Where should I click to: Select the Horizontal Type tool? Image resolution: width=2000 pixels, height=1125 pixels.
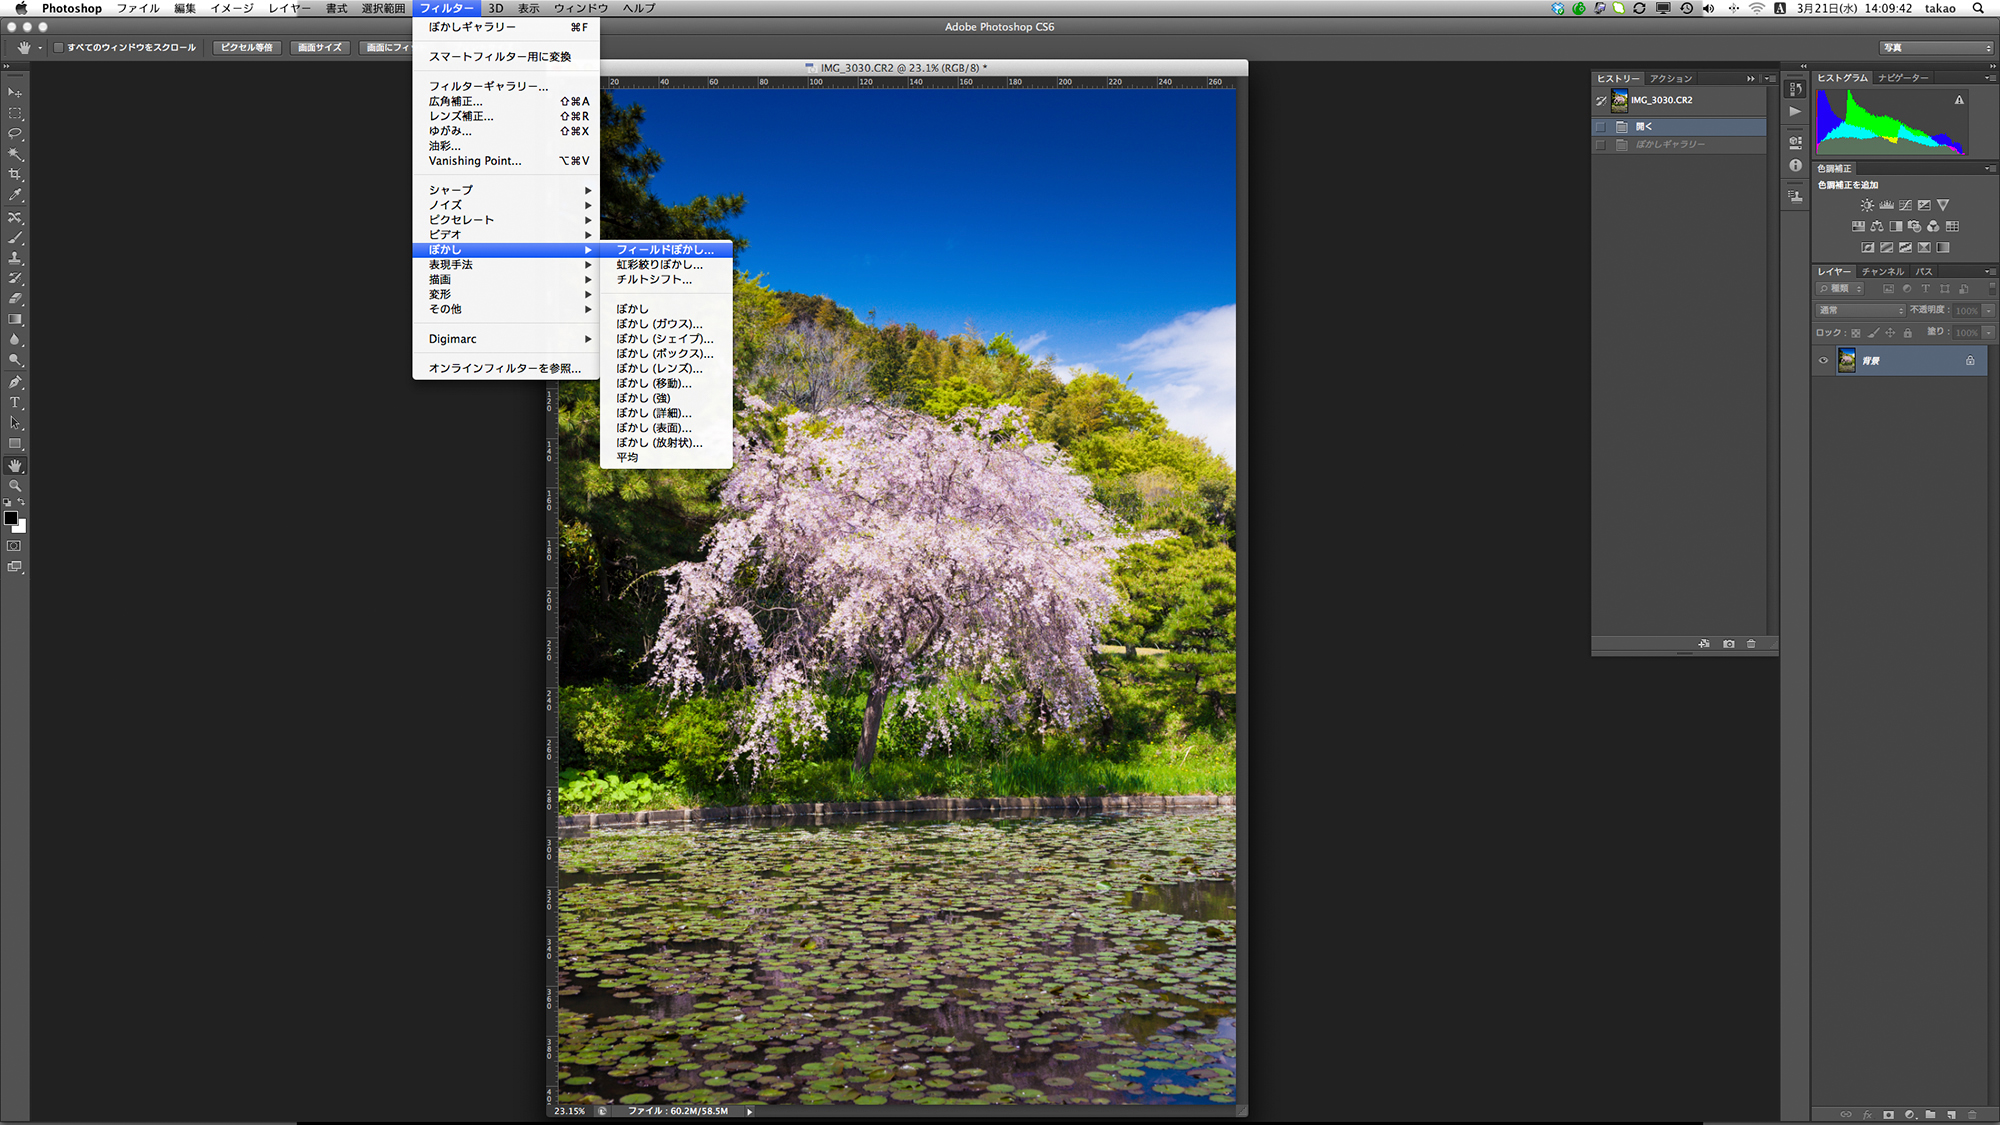(15, 403)
